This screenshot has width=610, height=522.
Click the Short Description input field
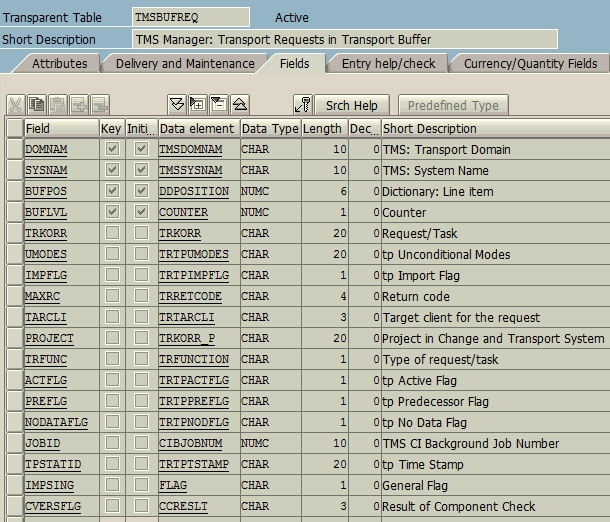pyautogui.click(x=345, y=39)
